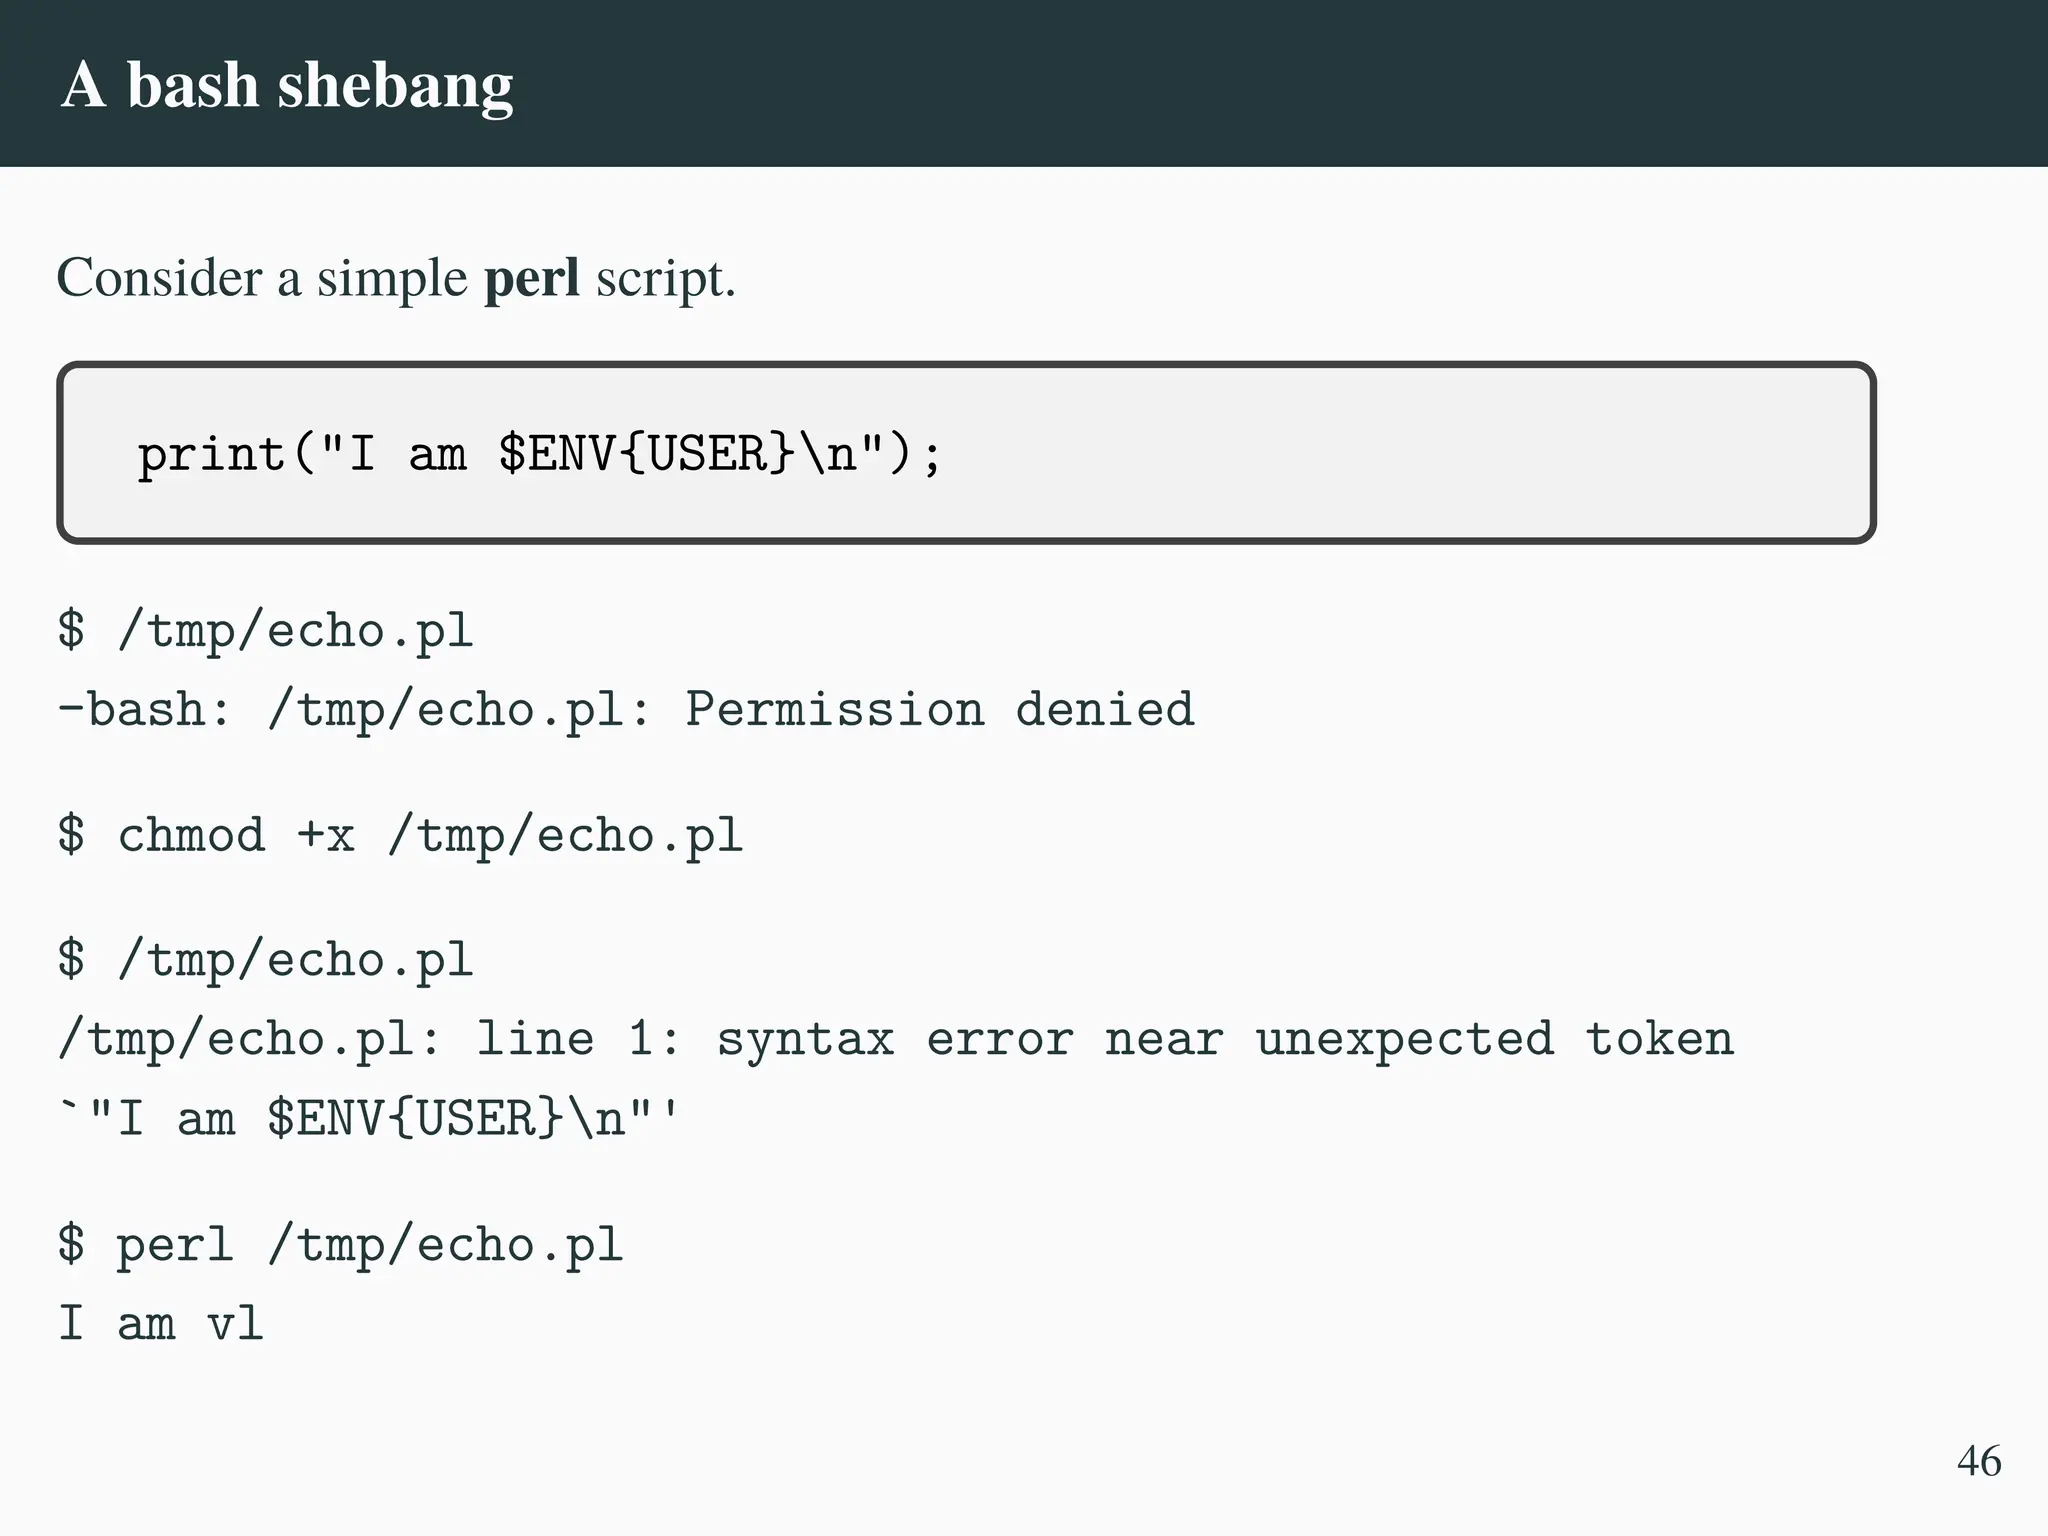Click the "+x" flag in the chmod command

click(326, 836)
